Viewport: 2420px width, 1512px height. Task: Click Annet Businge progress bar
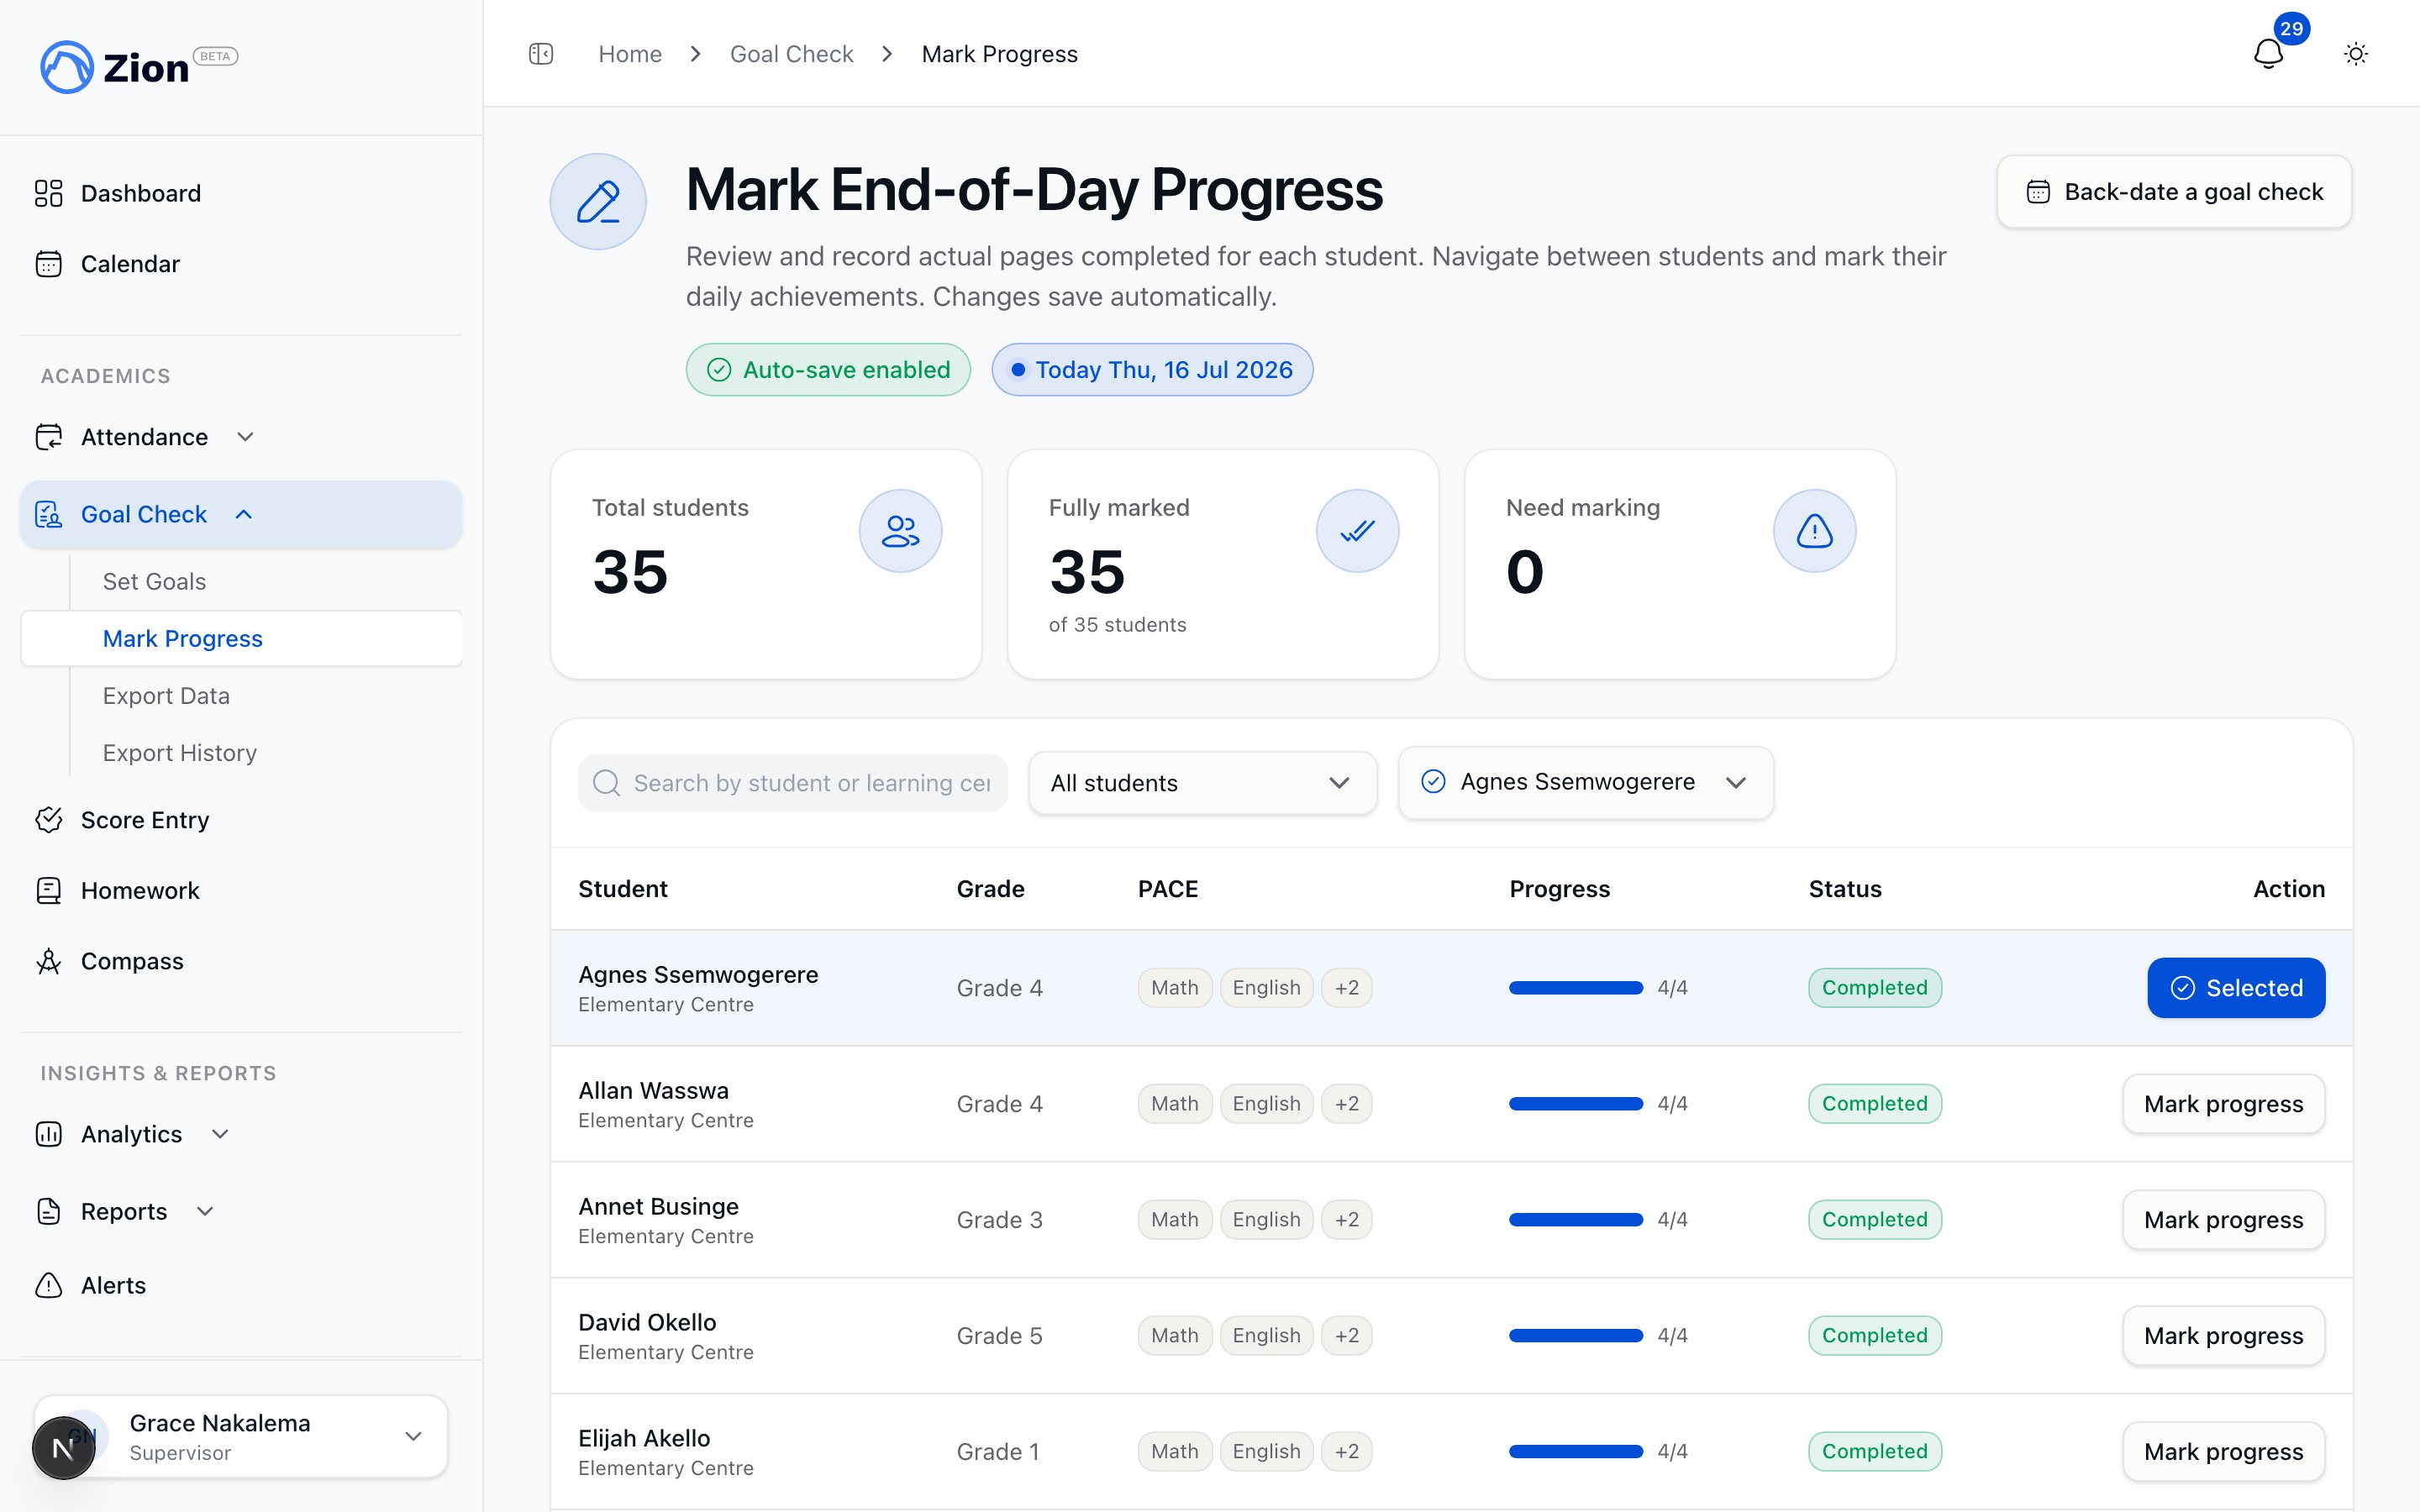pos(1576,1220)
